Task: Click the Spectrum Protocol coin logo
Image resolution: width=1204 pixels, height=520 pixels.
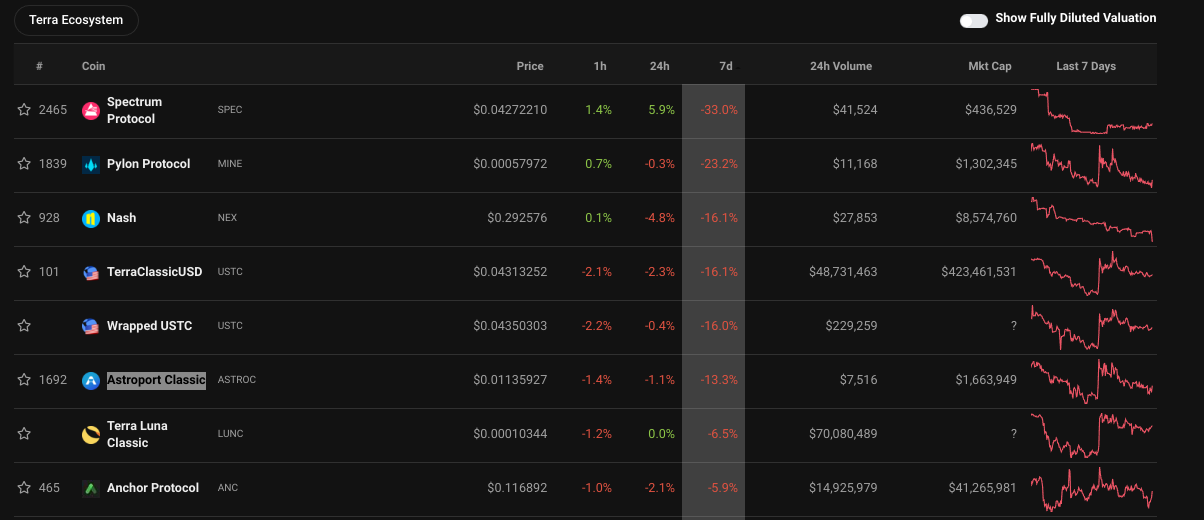Action: [91, 110]
